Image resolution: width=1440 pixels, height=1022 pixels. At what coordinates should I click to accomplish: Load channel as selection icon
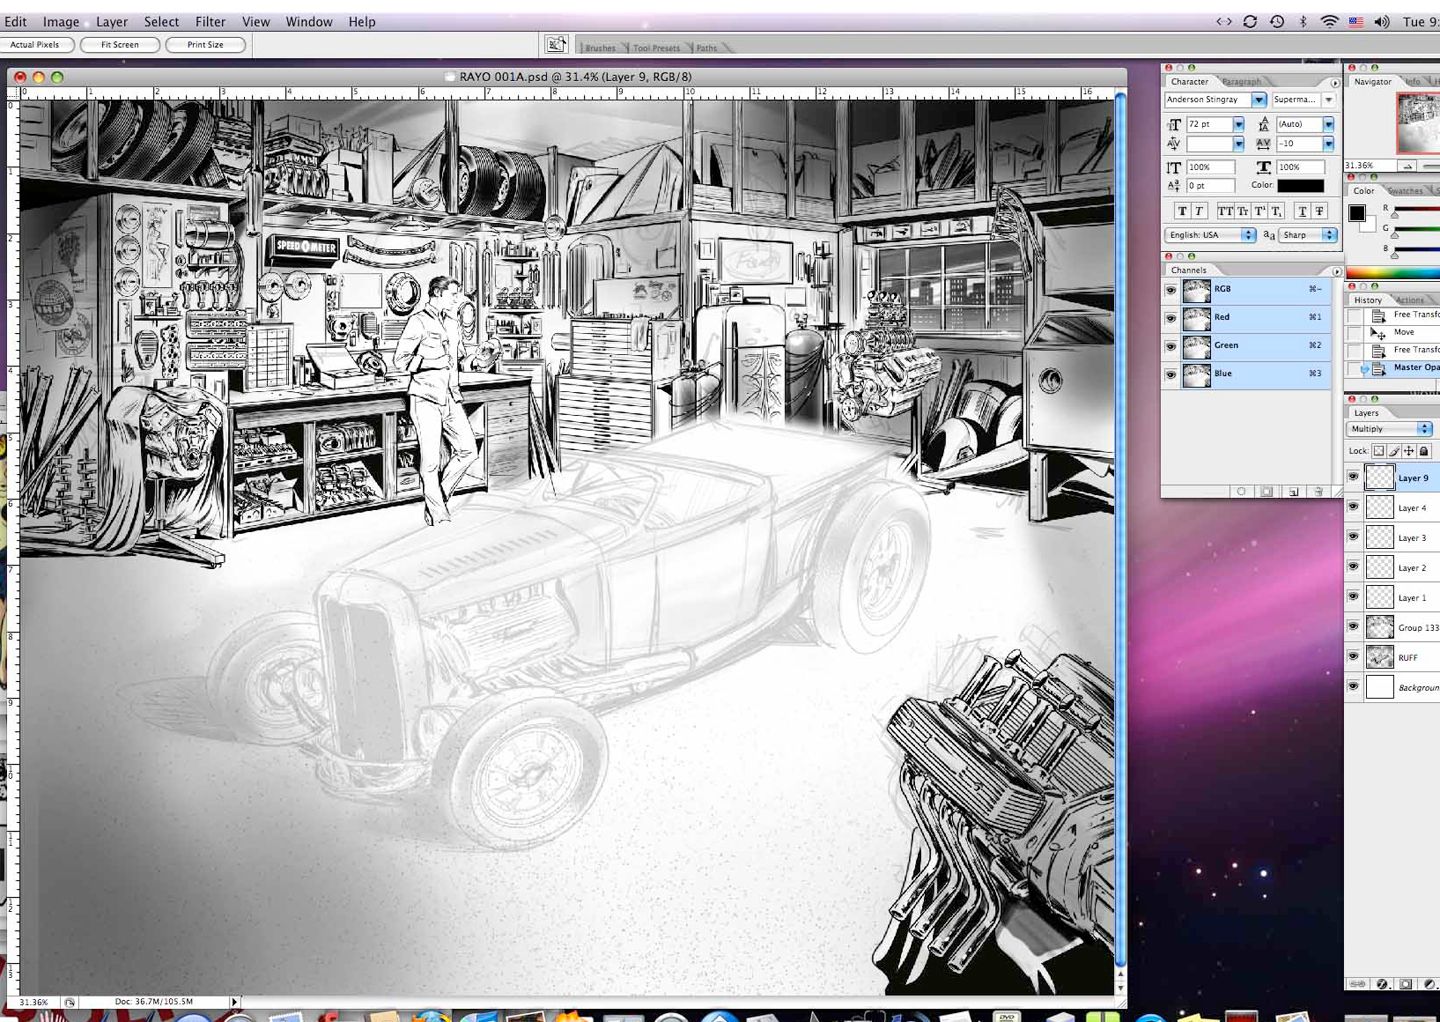[x=1241, y=492]
